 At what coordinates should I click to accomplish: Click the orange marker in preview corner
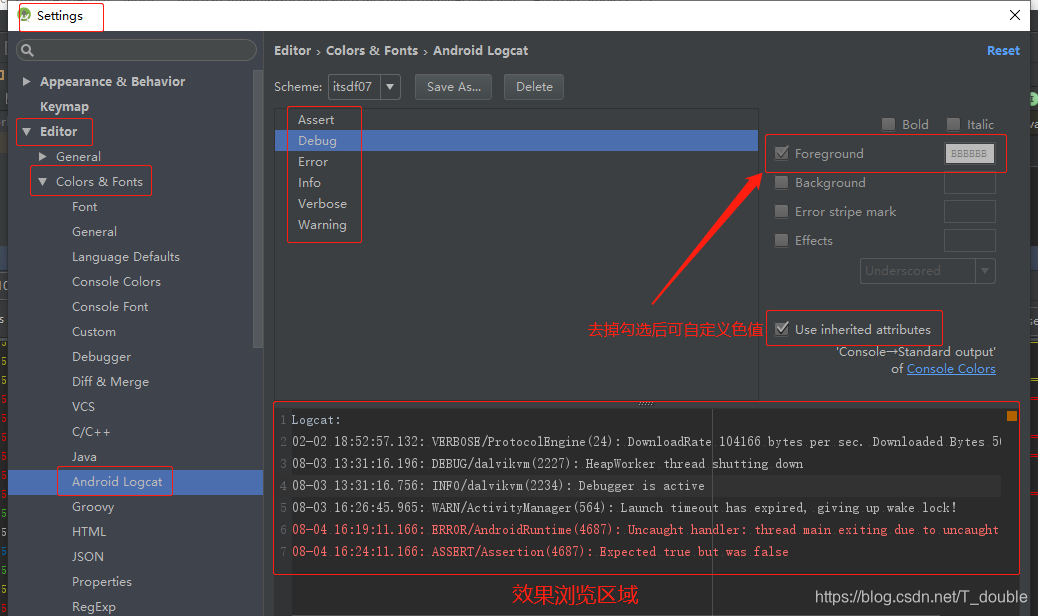tap(1012, 416)
